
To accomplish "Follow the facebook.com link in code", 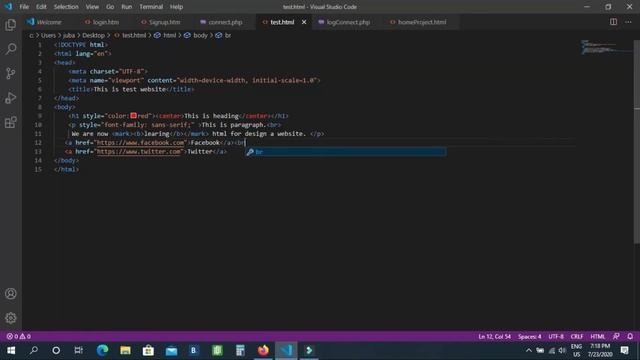I will point(140,142).
